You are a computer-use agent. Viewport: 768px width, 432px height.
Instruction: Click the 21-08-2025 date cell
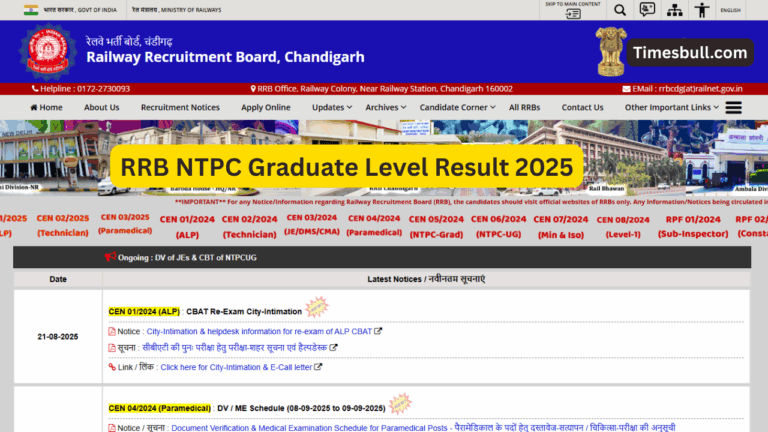[x=58, y=336]
